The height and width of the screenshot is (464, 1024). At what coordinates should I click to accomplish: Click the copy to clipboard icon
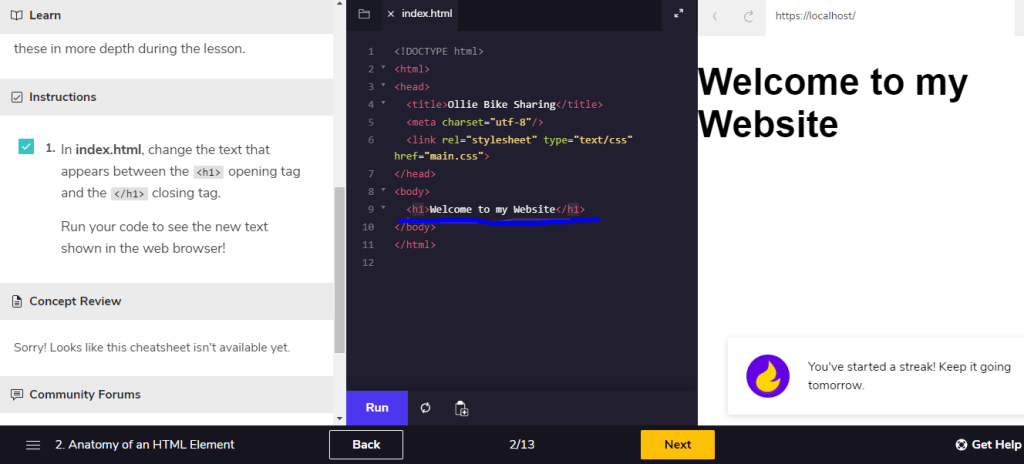point(461,408)
